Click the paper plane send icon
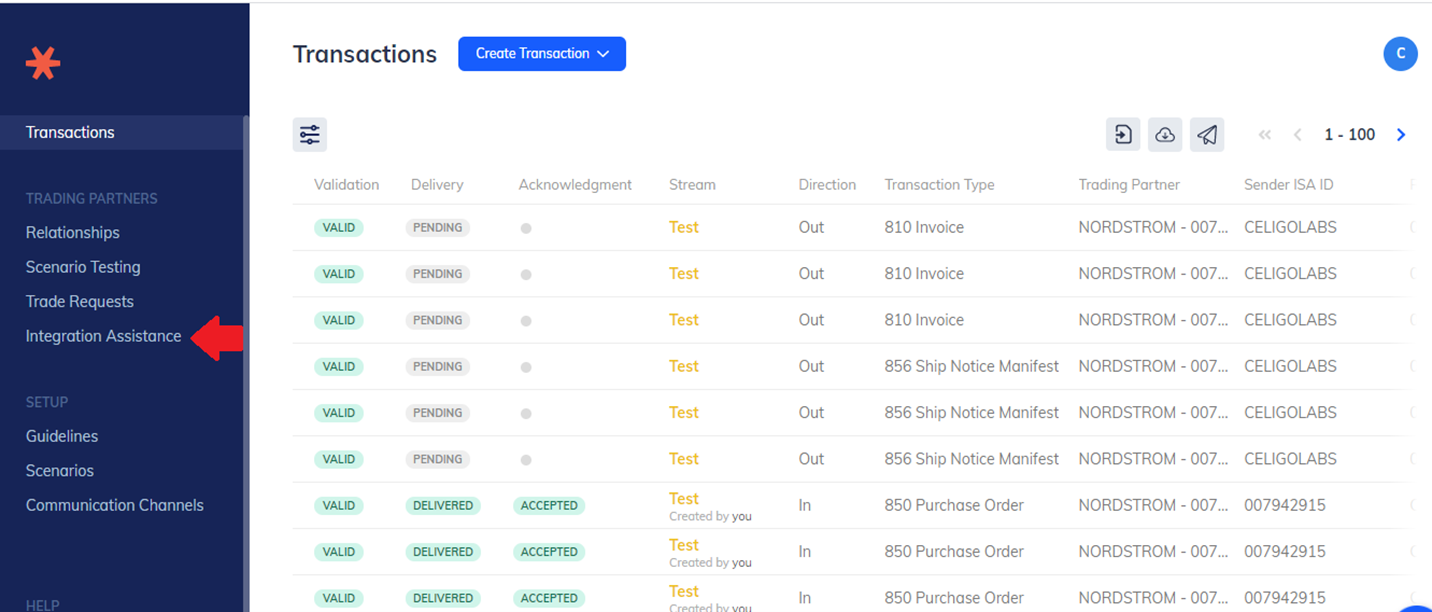Screen dimensions: 1432x612 [x=1207, y=134]
